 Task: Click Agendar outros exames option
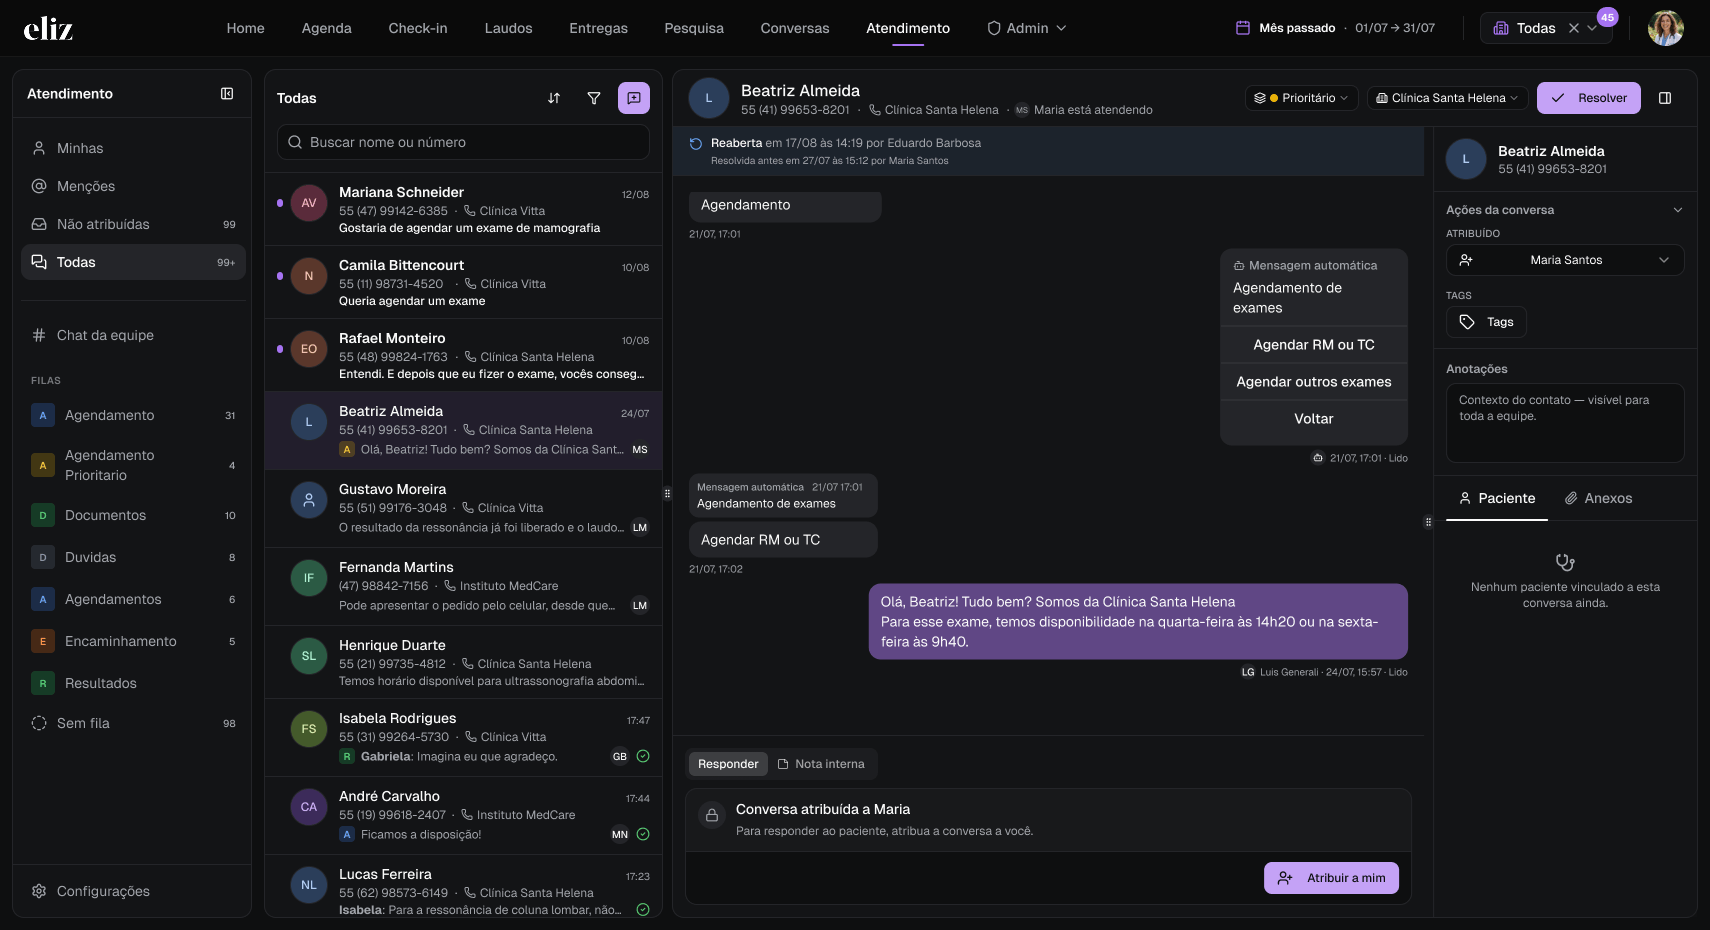(x=1314, y=382)
